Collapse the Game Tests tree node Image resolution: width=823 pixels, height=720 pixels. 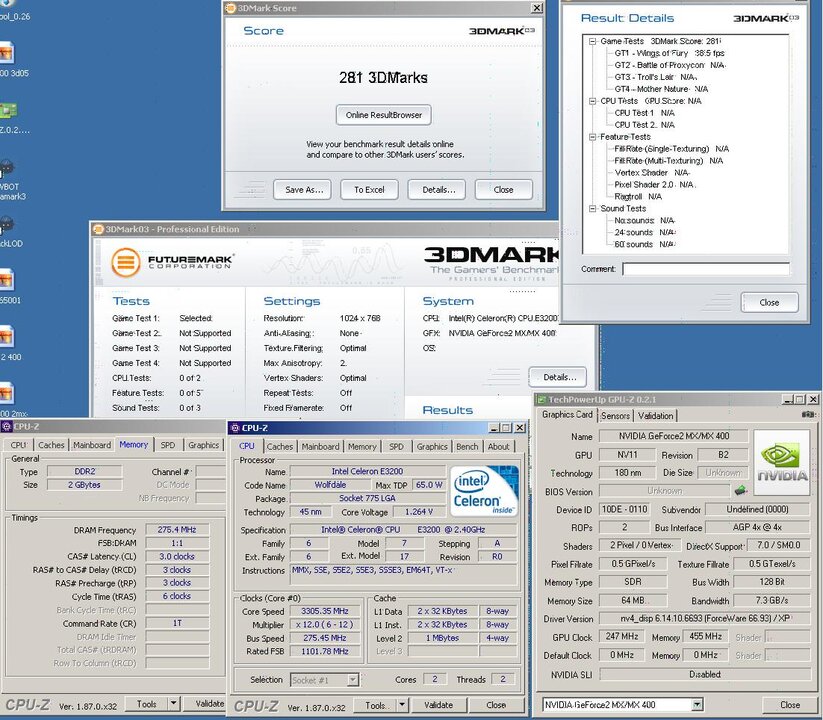[x=593, y=41]
